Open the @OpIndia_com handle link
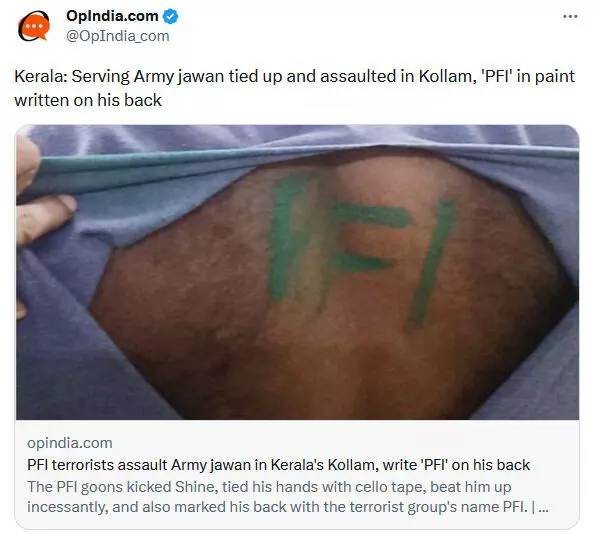Image resolution: width=596 pixels, height=535 pixels. (118, 36)
